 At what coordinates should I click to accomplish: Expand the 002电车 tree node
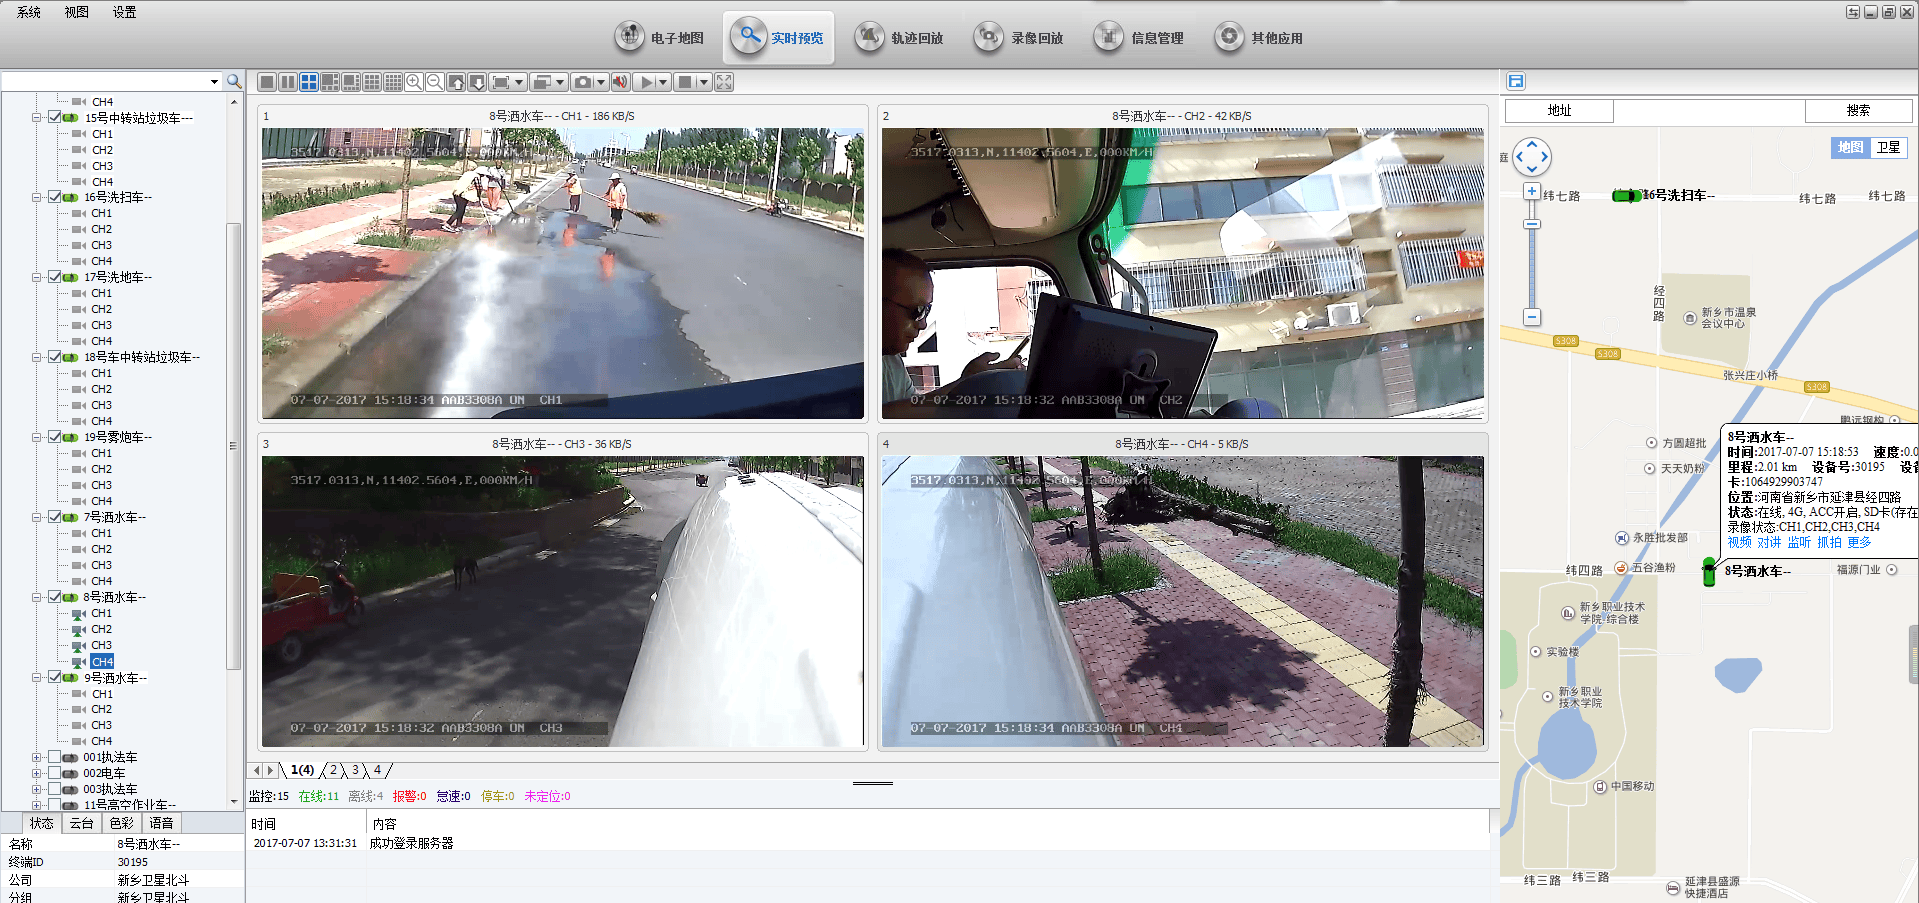pyautogui.click(x=37, y=773)
